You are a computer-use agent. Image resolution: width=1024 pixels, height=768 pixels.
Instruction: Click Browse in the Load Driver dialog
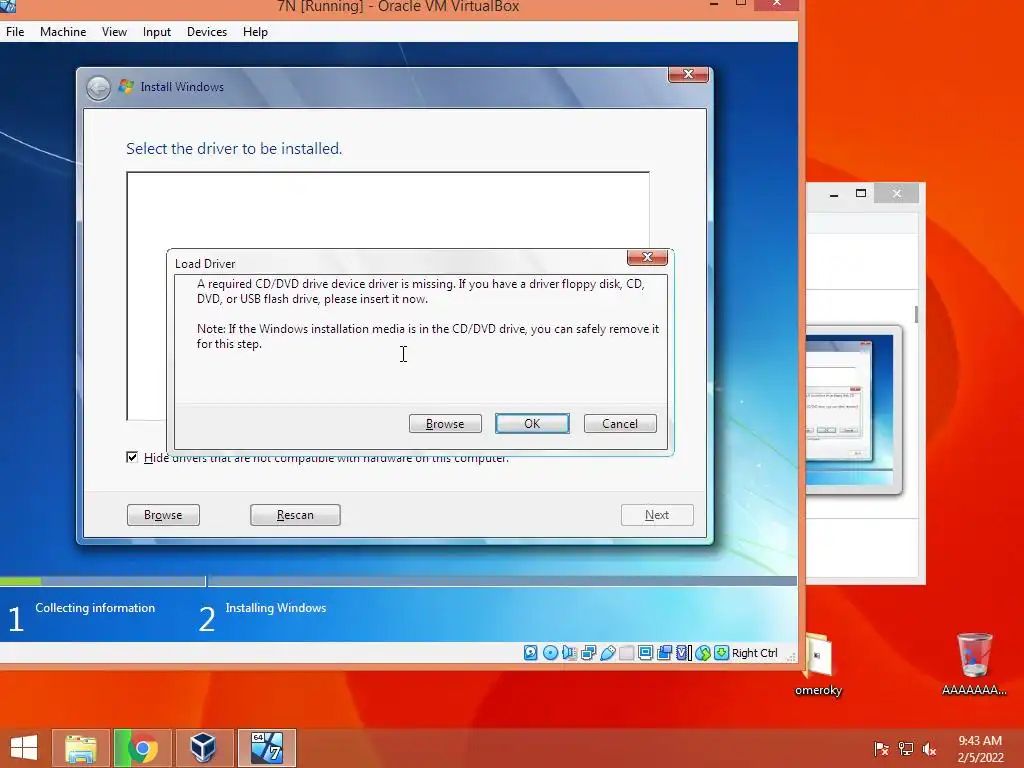(445, 423)
